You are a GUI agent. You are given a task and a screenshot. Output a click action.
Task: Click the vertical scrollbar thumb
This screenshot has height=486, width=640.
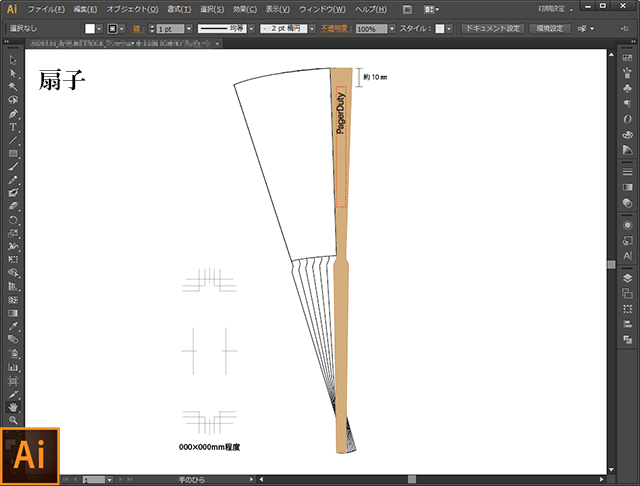(x=610, y=264)
